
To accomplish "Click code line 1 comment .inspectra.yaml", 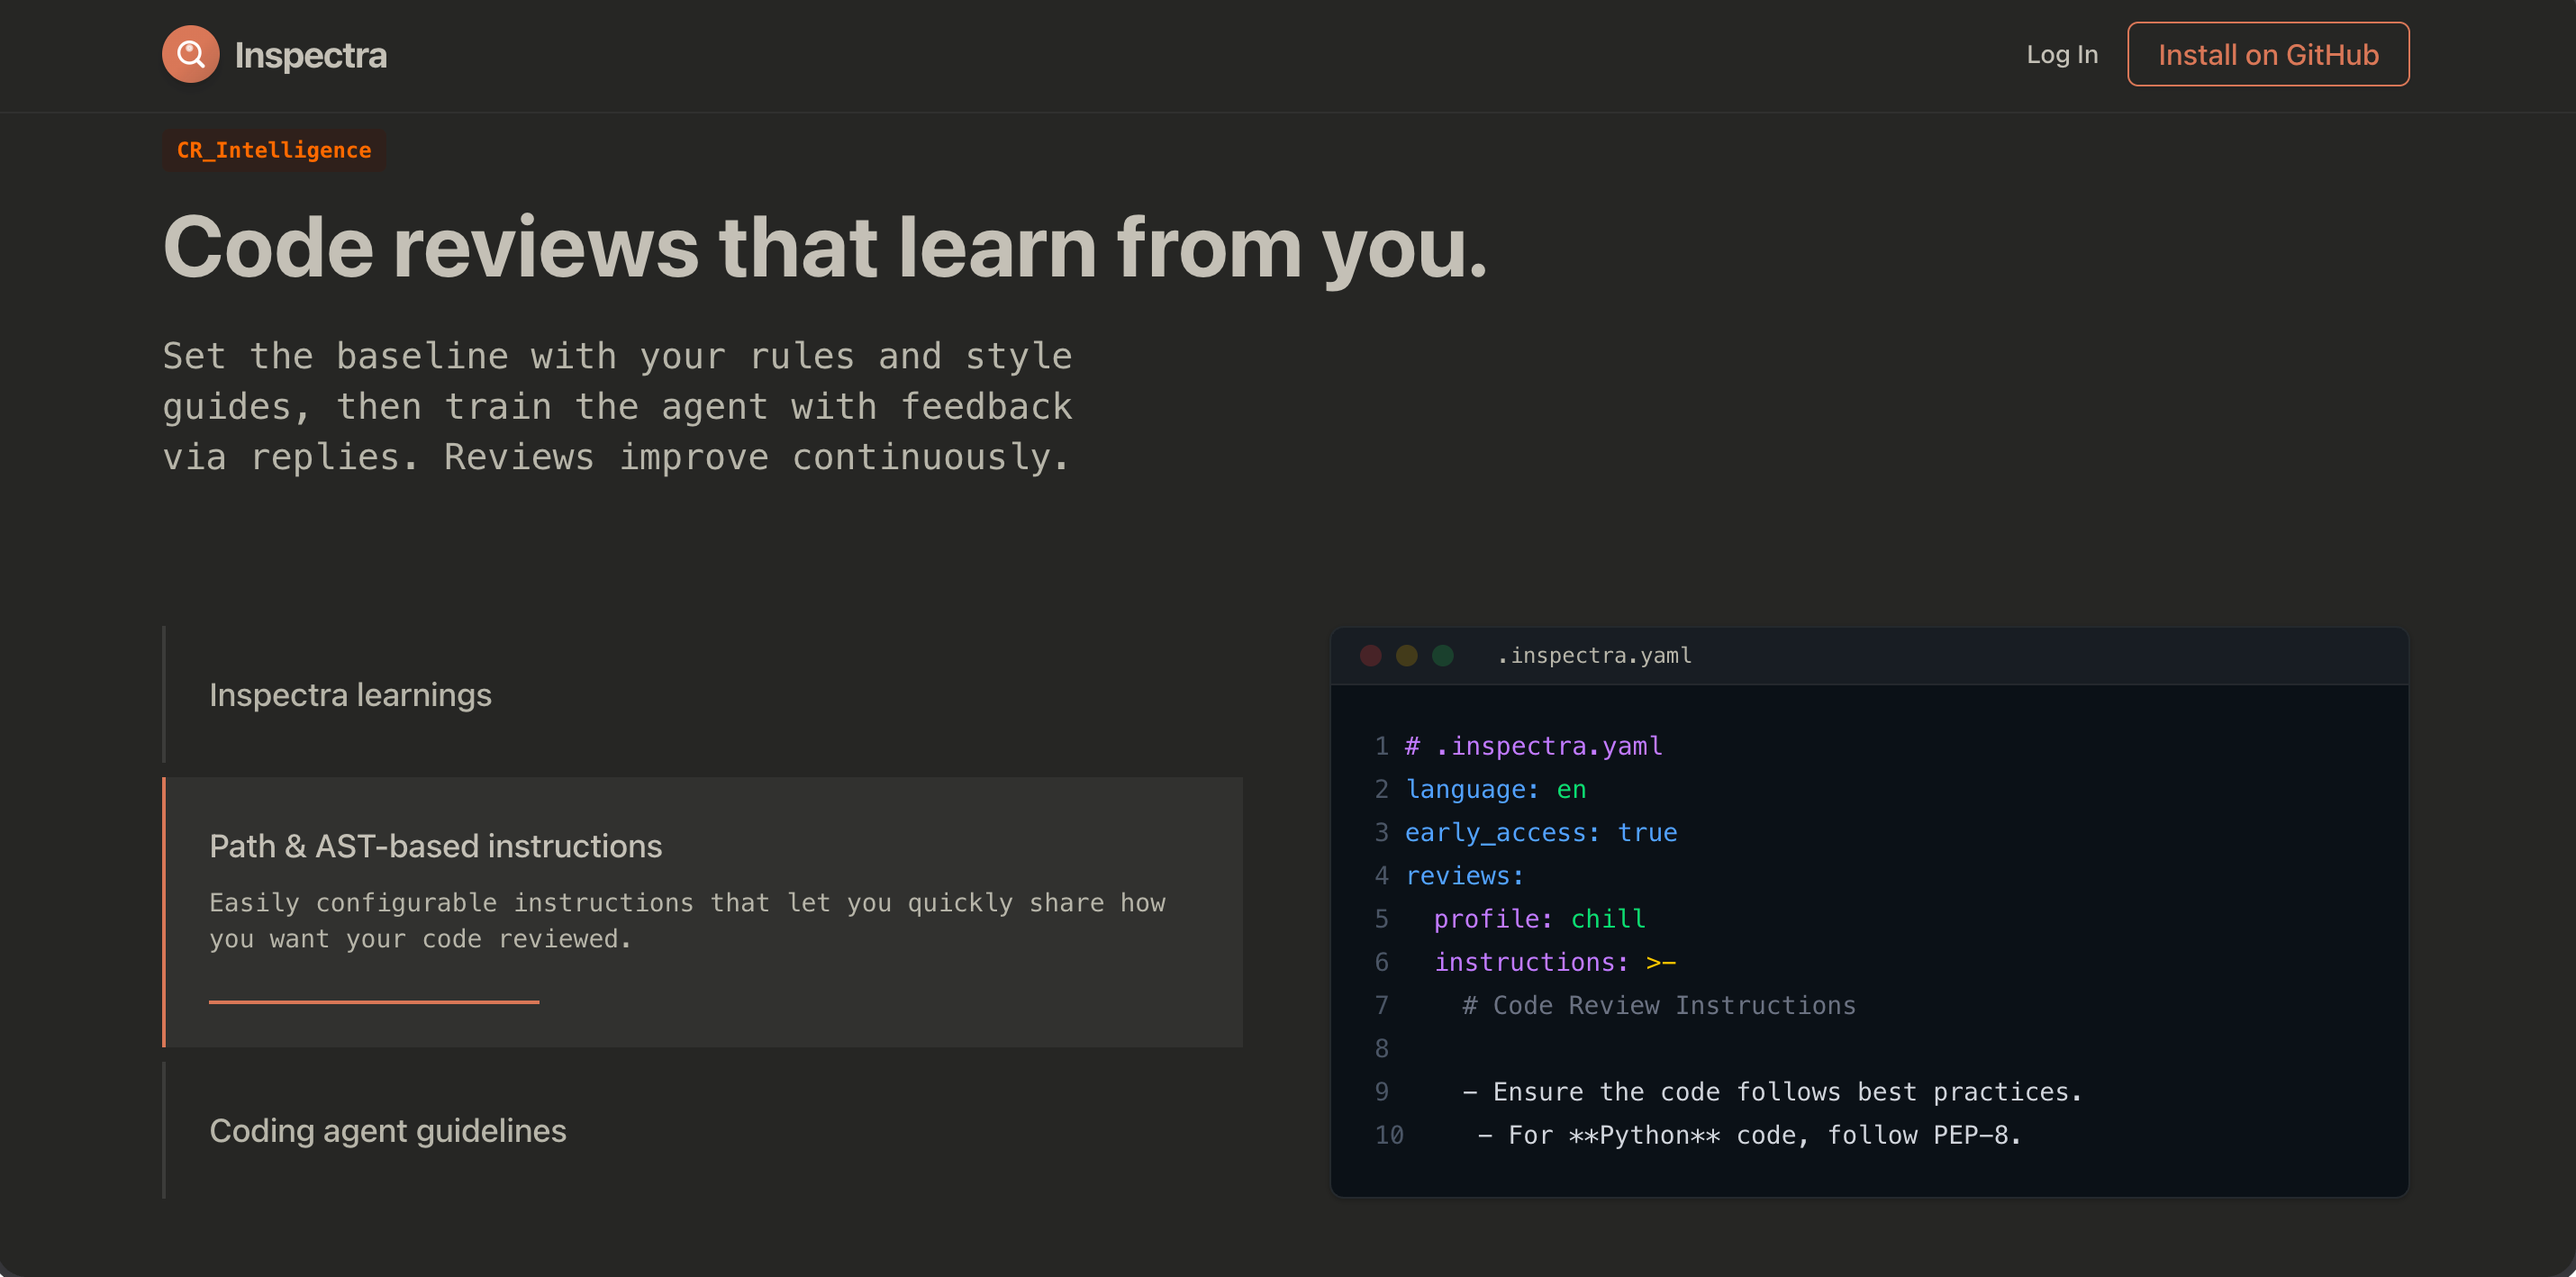I will (1533, 746).
